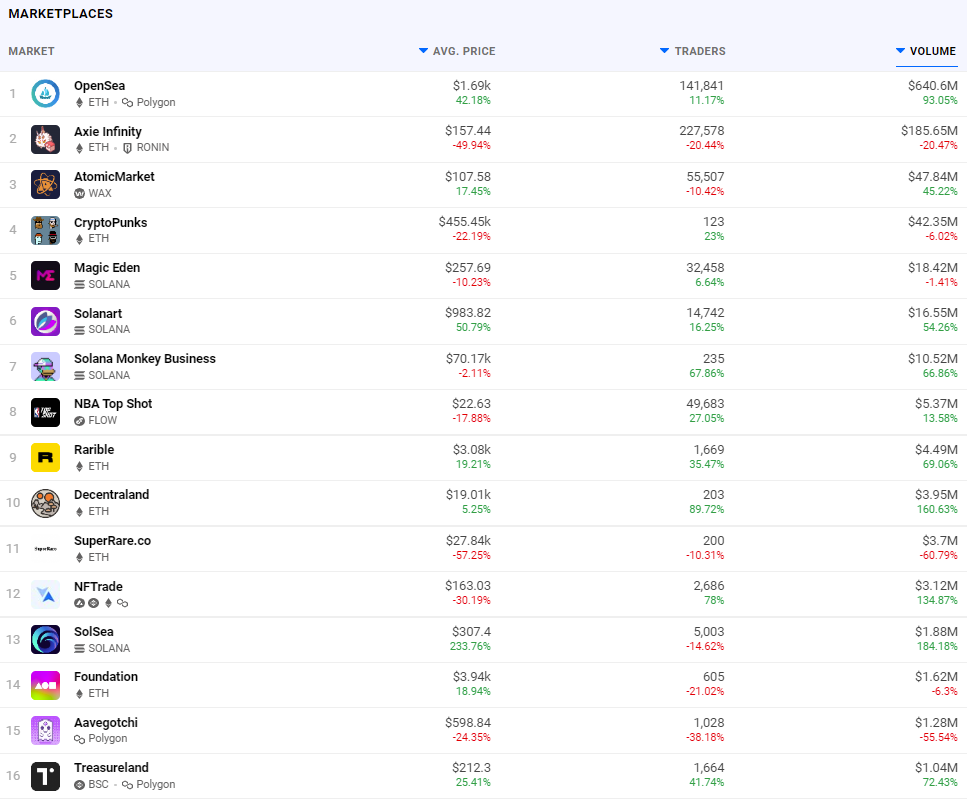Viewport: 967px width, 803px height.
Task: Click the NFTrade marketplace name
Action: point(98,587)
